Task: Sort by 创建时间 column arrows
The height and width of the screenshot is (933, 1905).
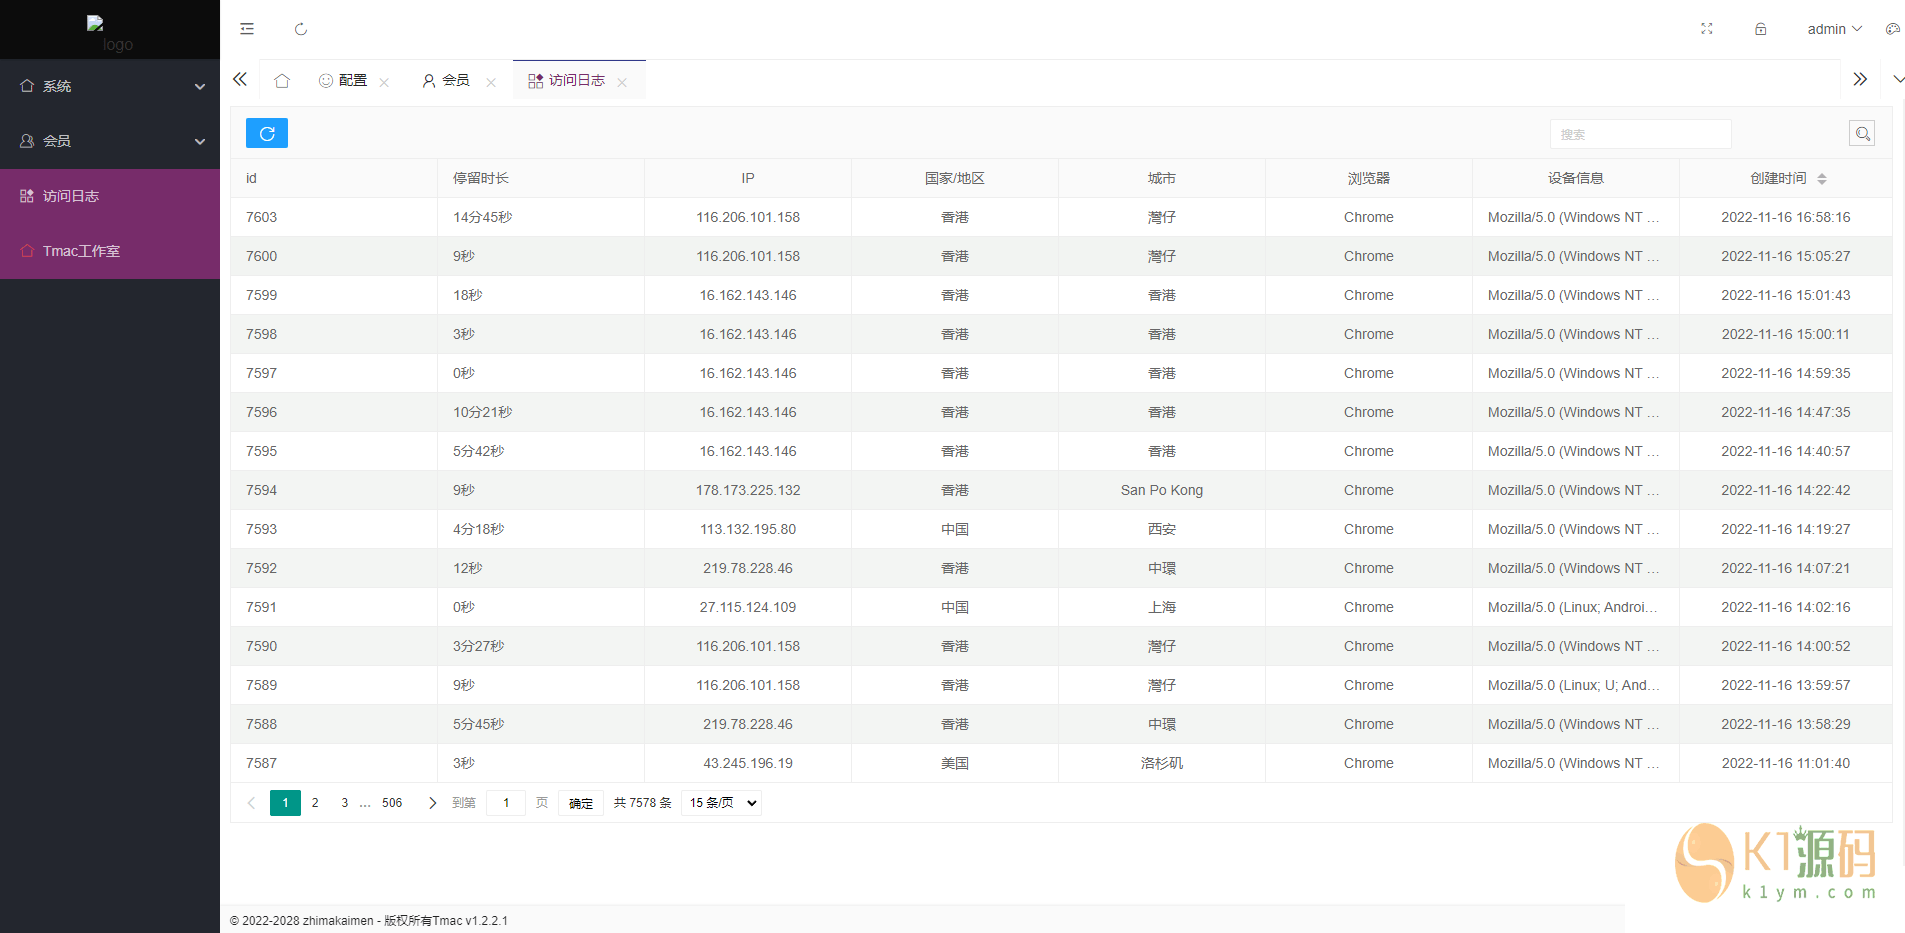Action: [x=1821, y=179]
